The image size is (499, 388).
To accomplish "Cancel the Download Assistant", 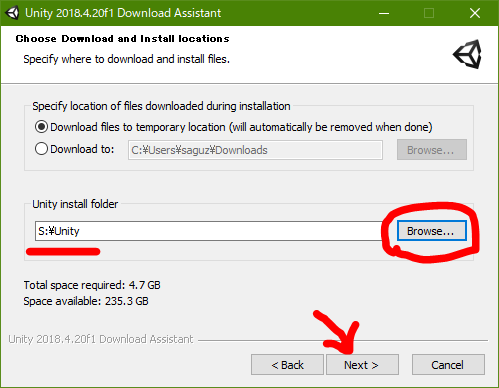I will (x=448, y=365).
